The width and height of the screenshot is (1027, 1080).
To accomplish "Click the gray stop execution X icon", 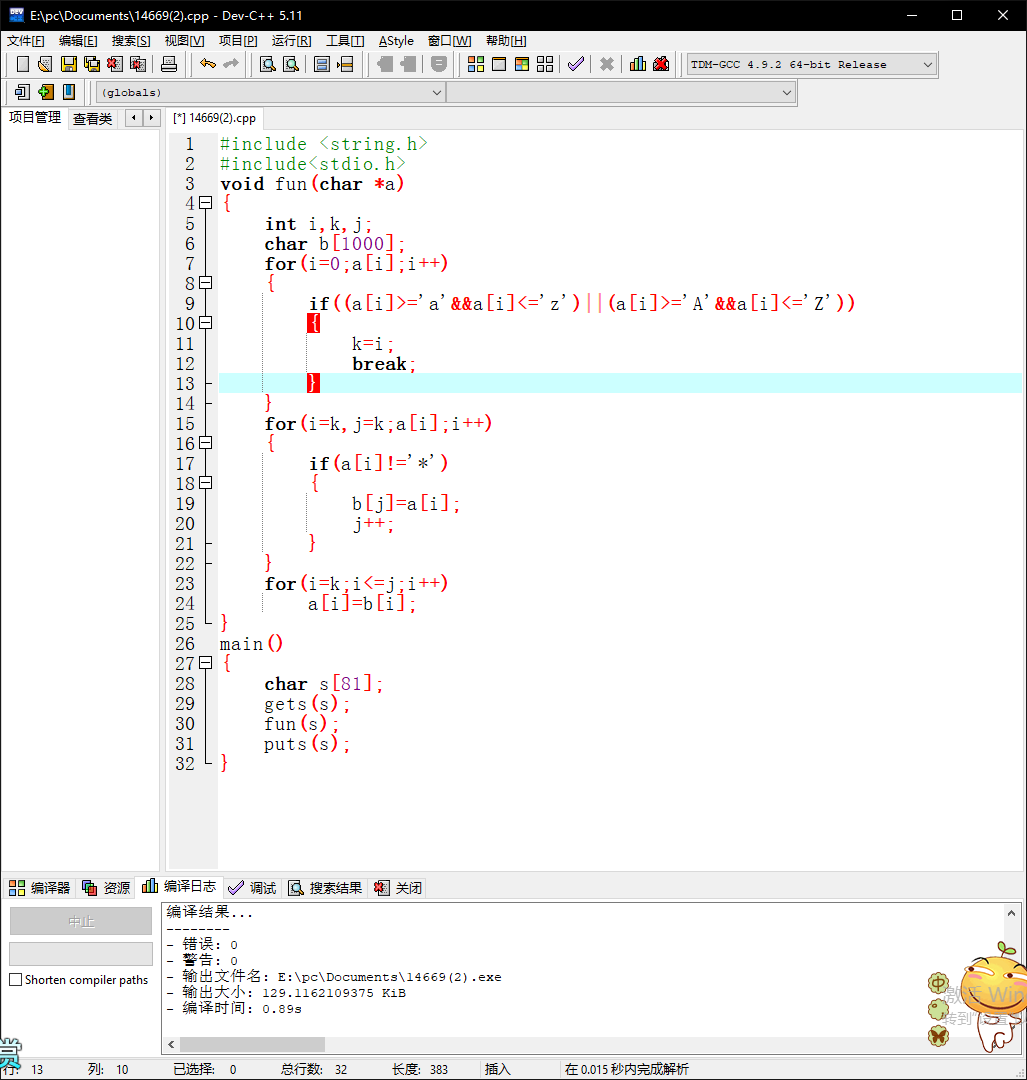I will click(x=607, y=64).
